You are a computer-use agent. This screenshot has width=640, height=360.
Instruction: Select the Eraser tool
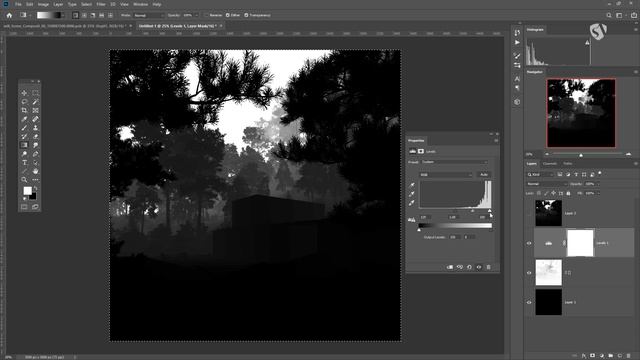pyautogui.click(x=36, y=136)
